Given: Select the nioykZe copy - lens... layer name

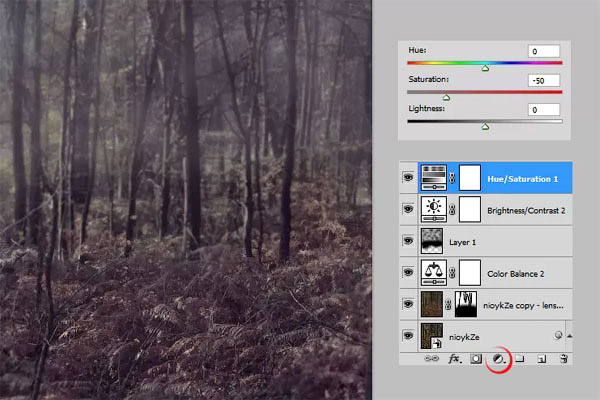Looking at the screenshot, I should pos(523,305).
